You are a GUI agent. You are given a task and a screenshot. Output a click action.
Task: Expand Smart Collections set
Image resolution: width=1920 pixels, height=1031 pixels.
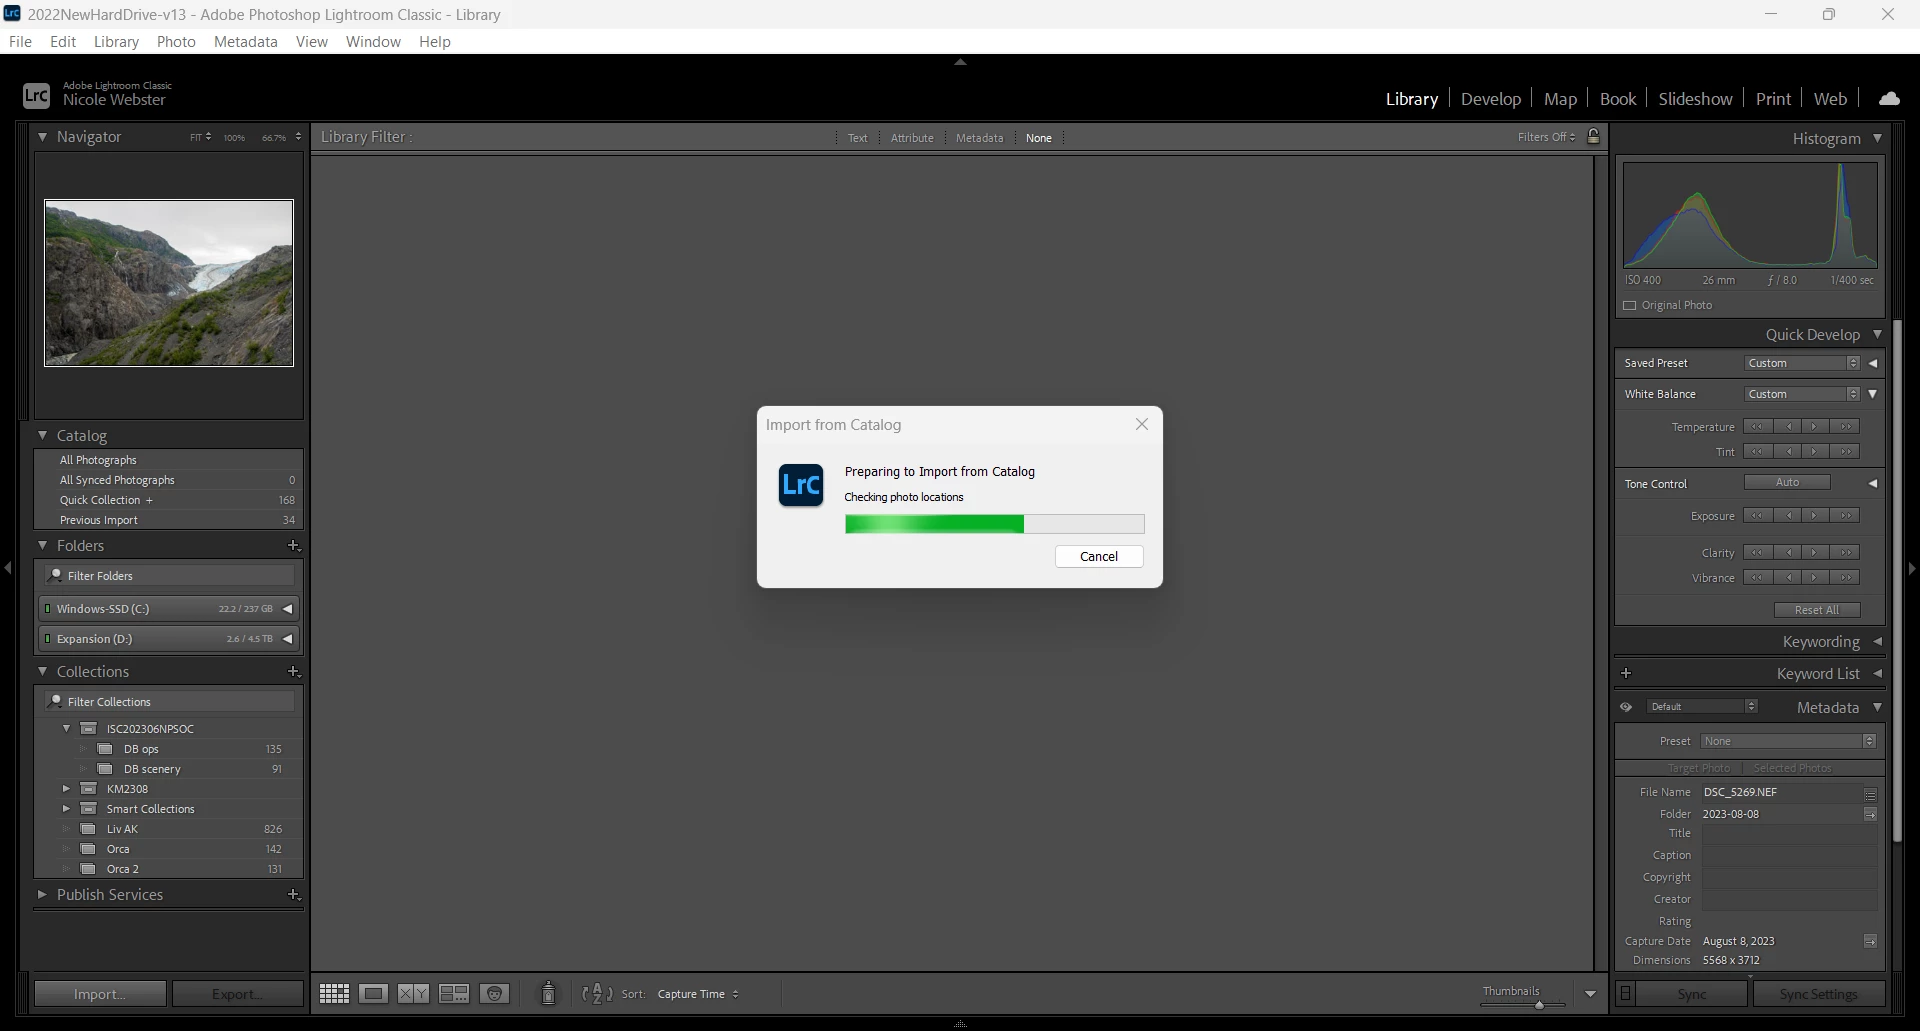point(67,808)
